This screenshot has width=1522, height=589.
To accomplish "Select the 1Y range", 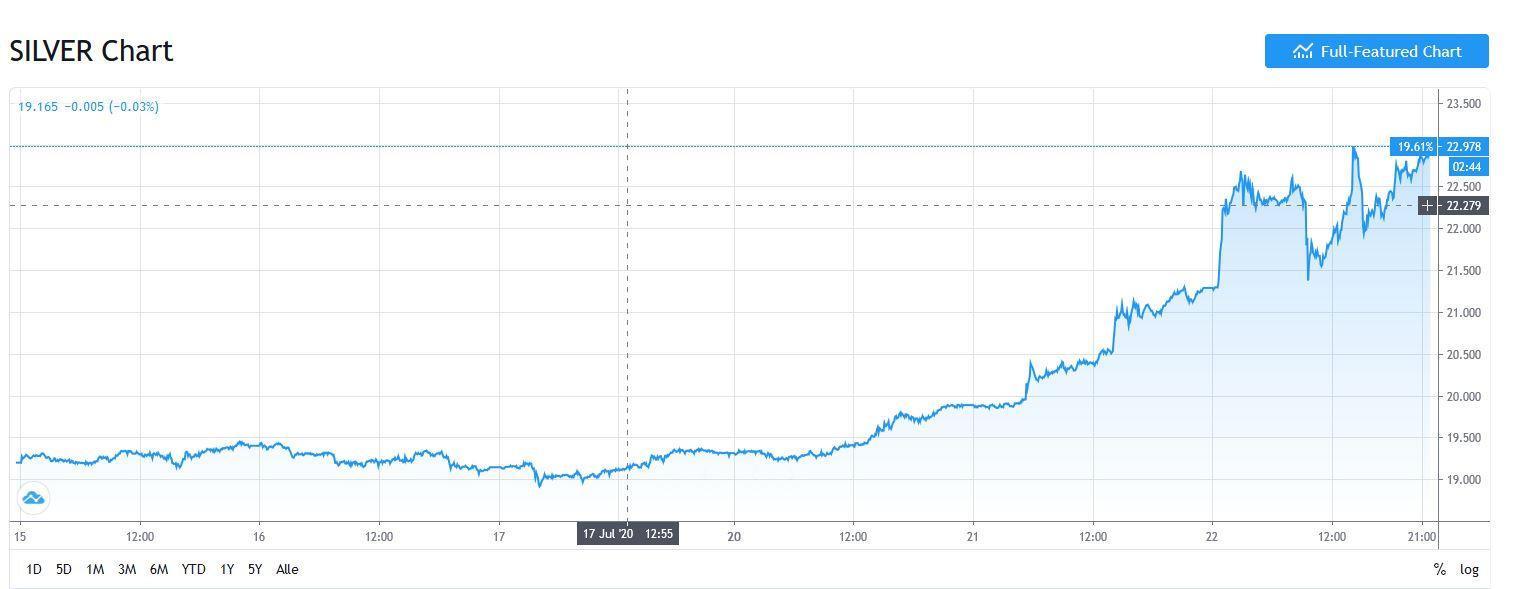I will pyautogui.click(x=227, y=569).
